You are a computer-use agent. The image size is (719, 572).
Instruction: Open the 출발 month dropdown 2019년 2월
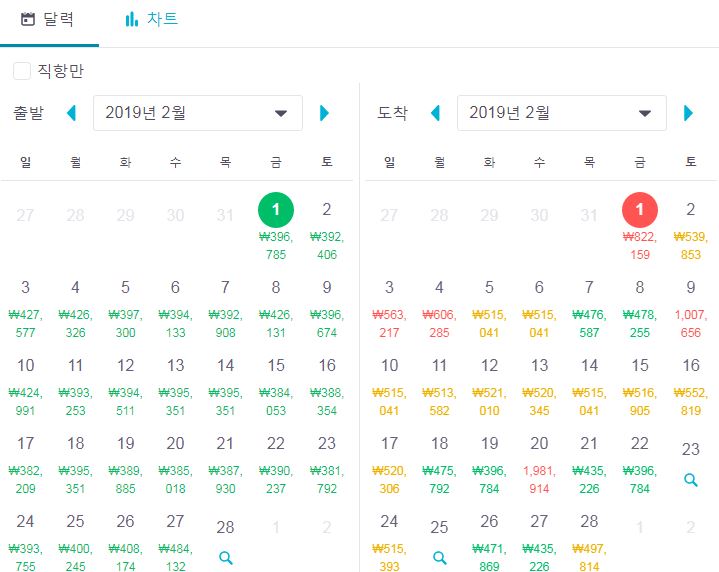click(198, 113)
